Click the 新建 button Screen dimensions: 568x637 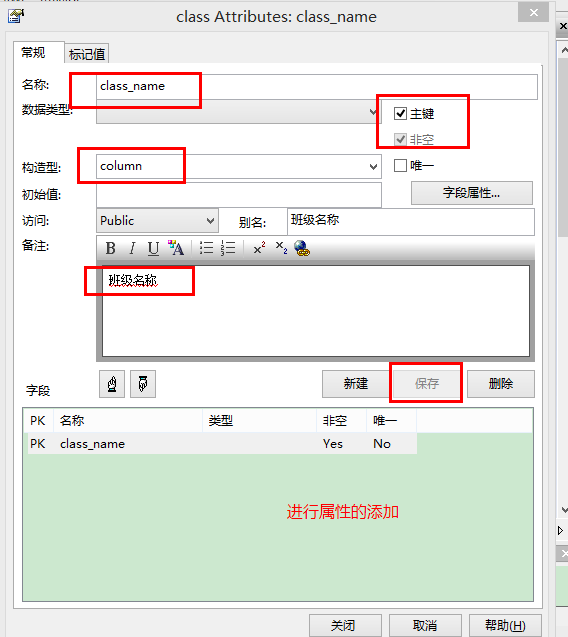click(356, 384)
